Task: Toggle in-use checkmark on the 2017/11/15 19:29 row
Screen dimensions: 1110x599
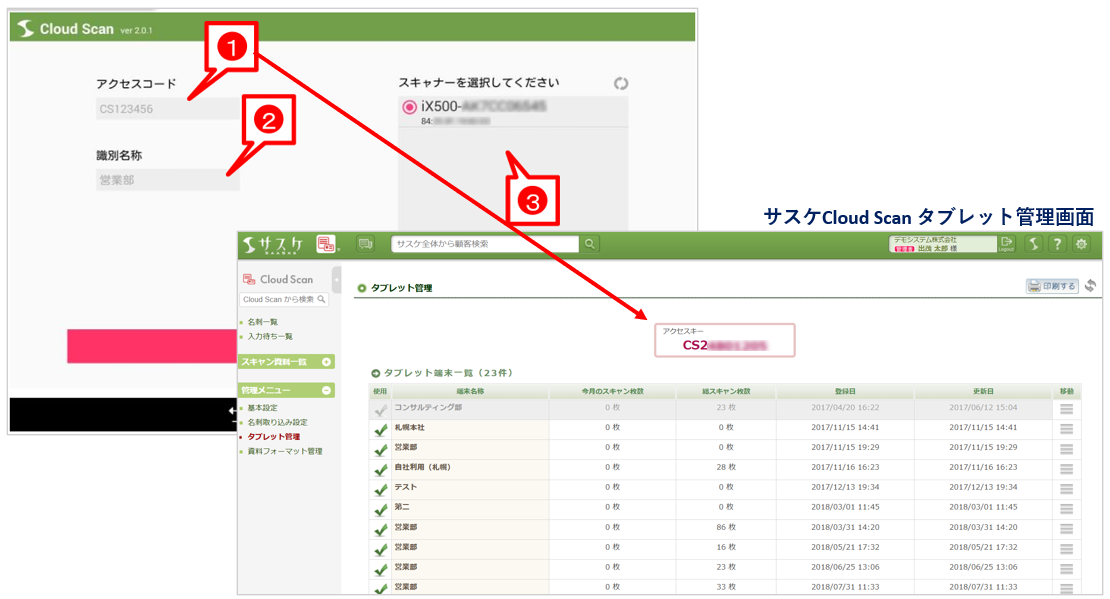Action: click(x=380, y=449)
